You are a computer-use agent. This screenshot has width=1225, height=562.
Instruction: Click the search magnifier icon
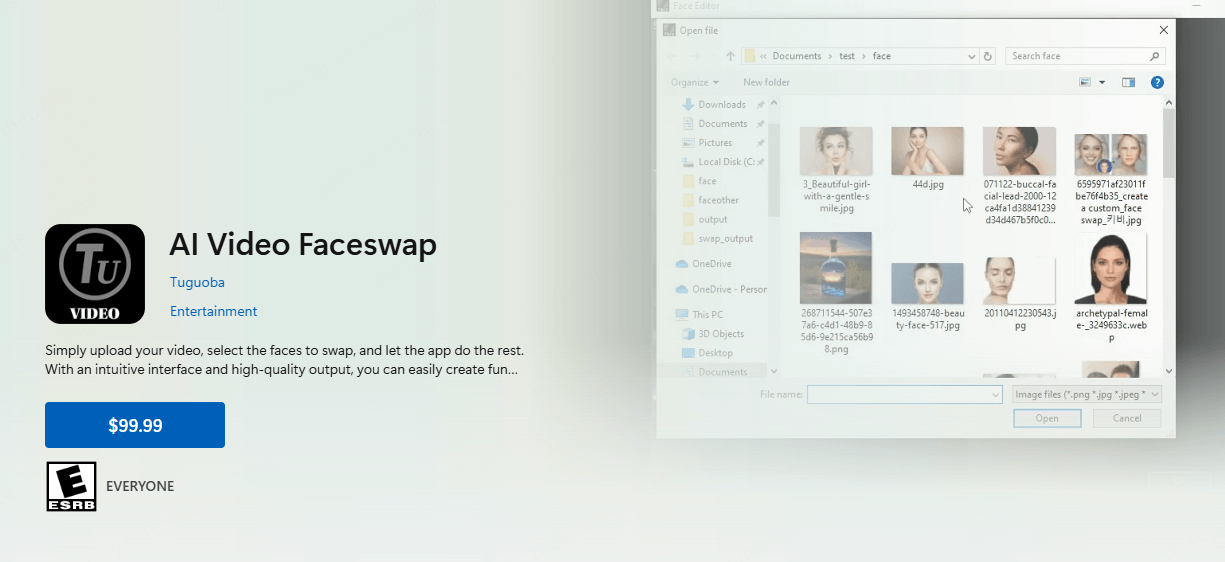(1155, 56)
